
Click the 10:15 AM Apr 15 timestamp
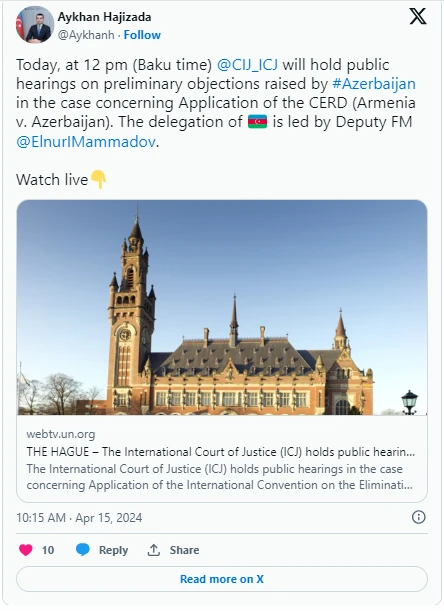click(x=79, y=517)
